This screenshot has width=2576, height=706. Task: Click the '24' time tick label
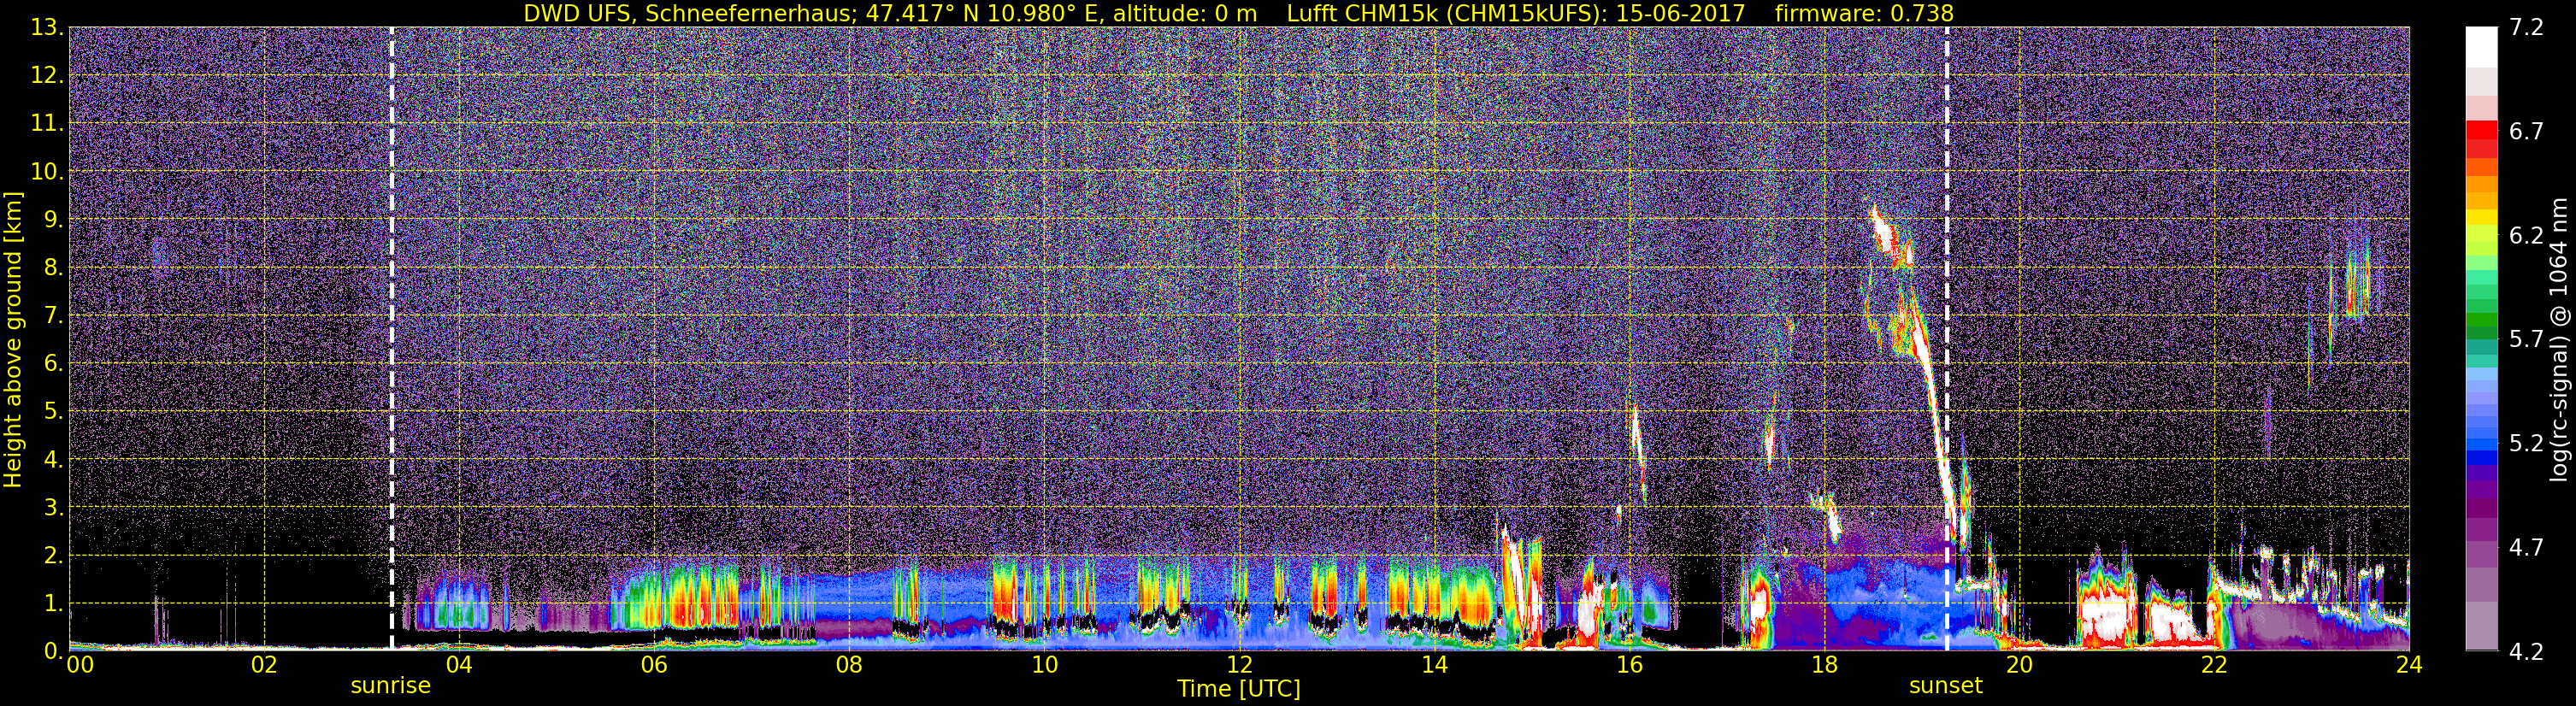2409,666
